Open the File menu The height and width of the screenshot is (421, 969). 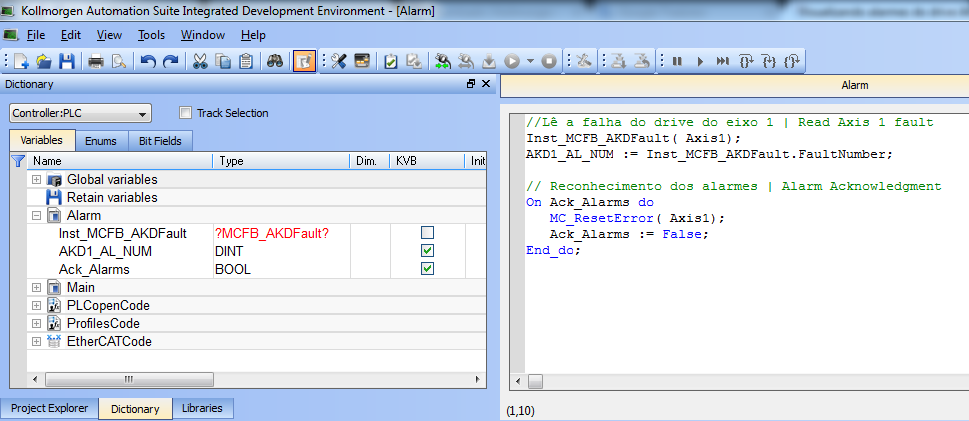point(36,35)
